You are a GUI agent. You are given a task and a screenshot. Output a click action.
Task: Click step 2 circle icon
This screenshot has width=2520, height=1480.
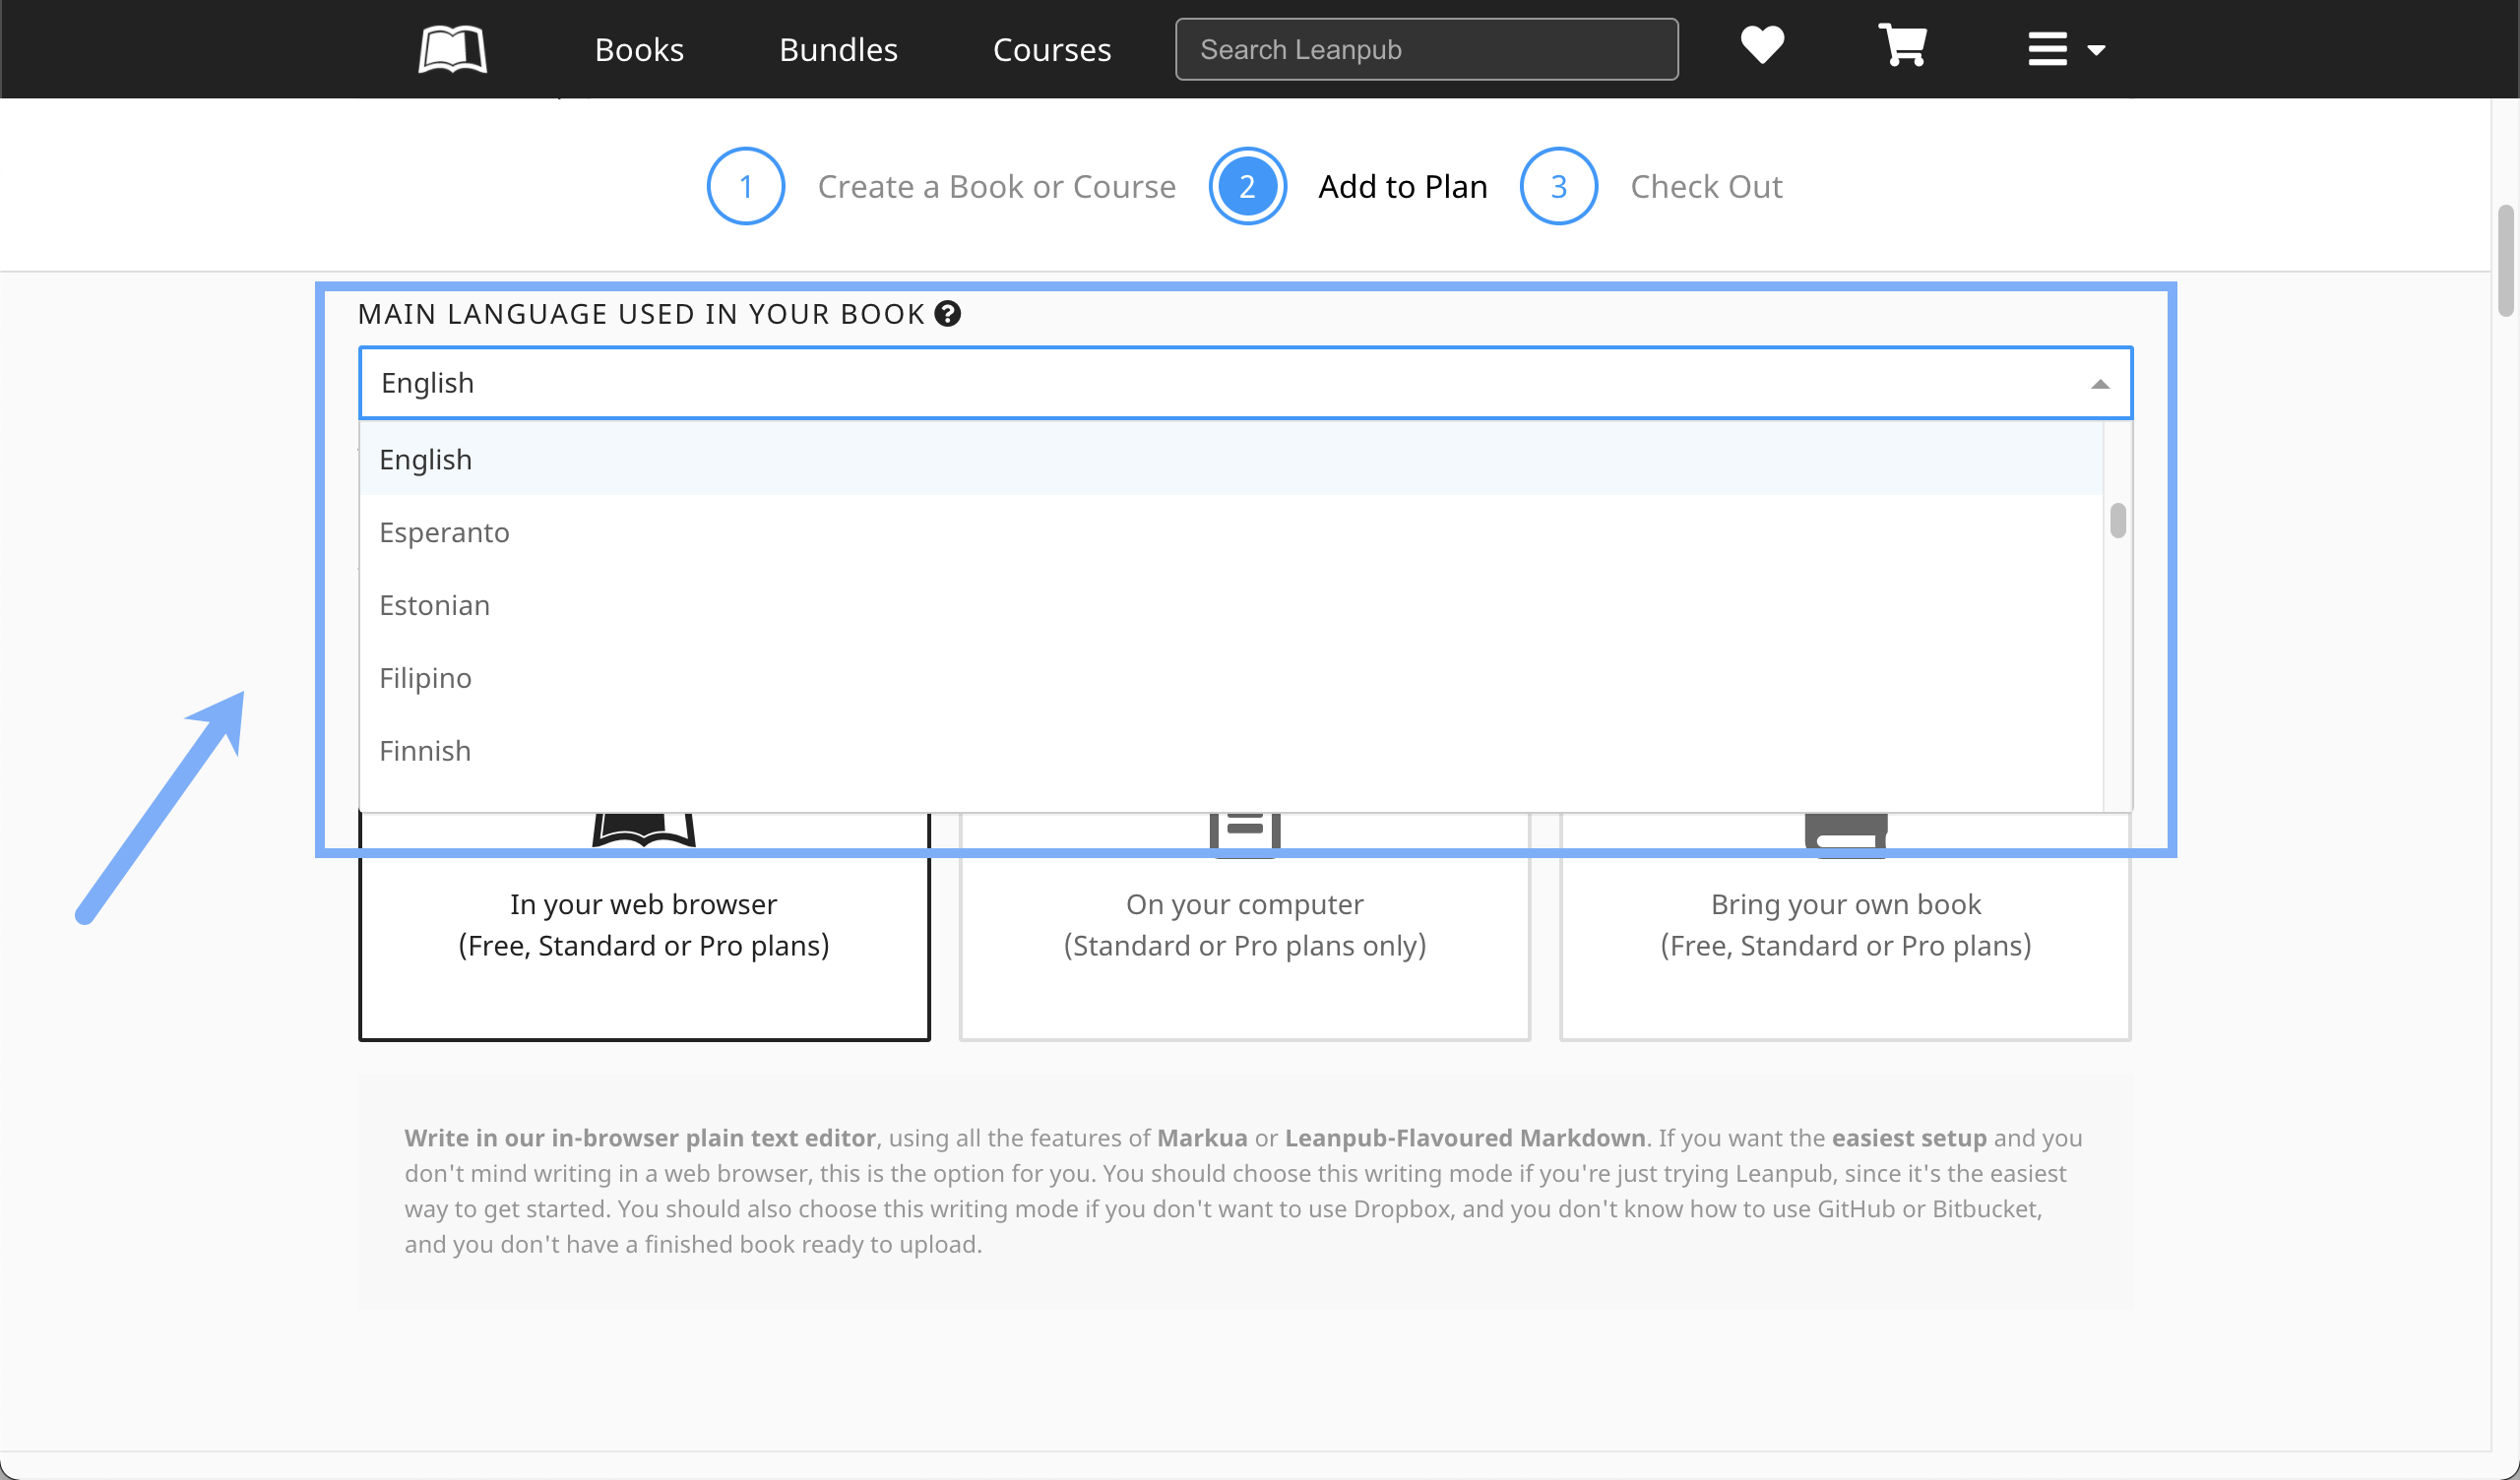(x=1247, y=186)
